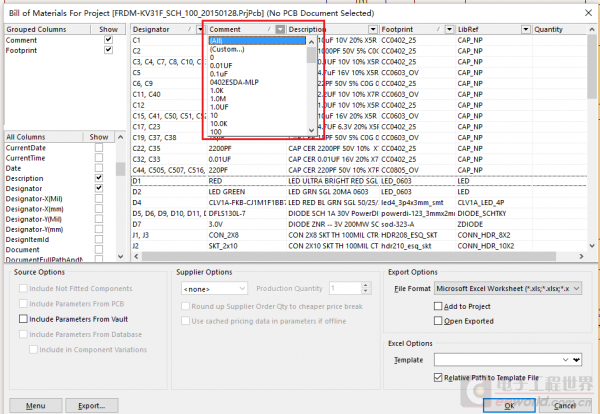Select (All) in filter list
The image size is (600, 414).
click(x=257, y=41)
